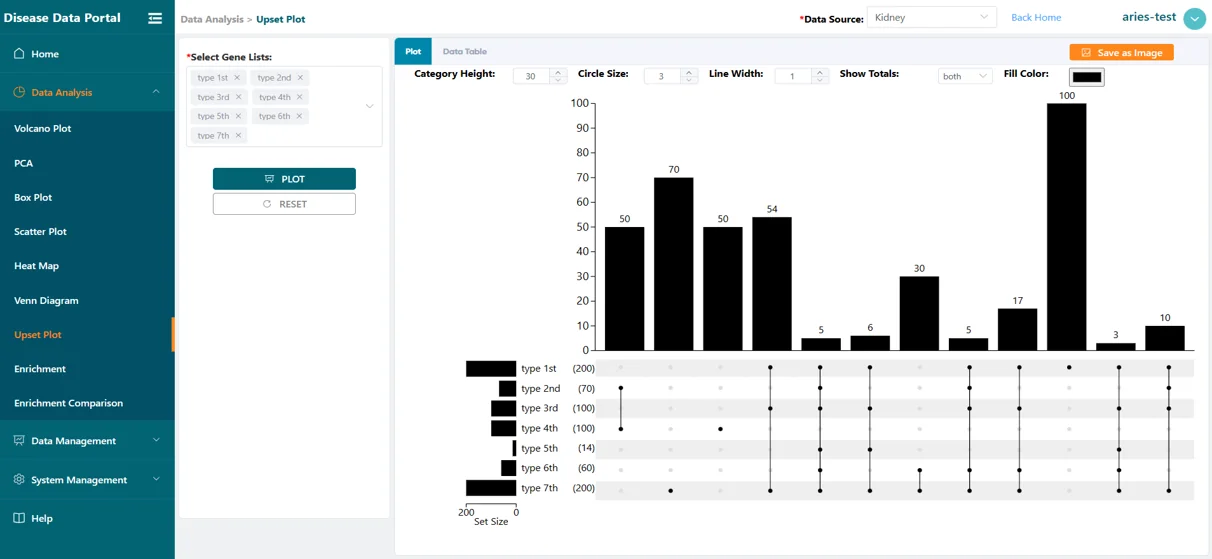The height and width of the screenshot is (559, 1212).
Task: Decrease the Line Width value
Action: tap(820, 80)
